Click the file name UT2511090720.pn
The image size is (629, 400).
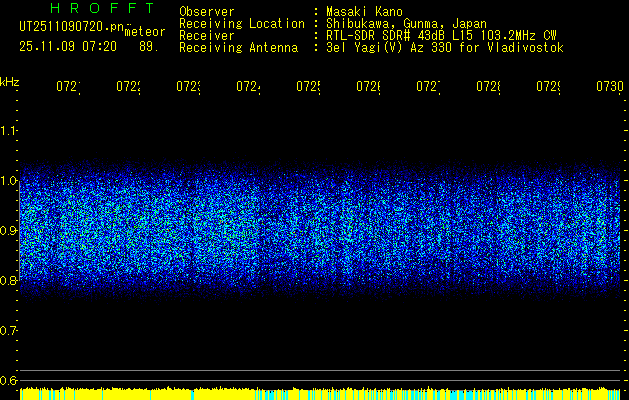point(72,27)
